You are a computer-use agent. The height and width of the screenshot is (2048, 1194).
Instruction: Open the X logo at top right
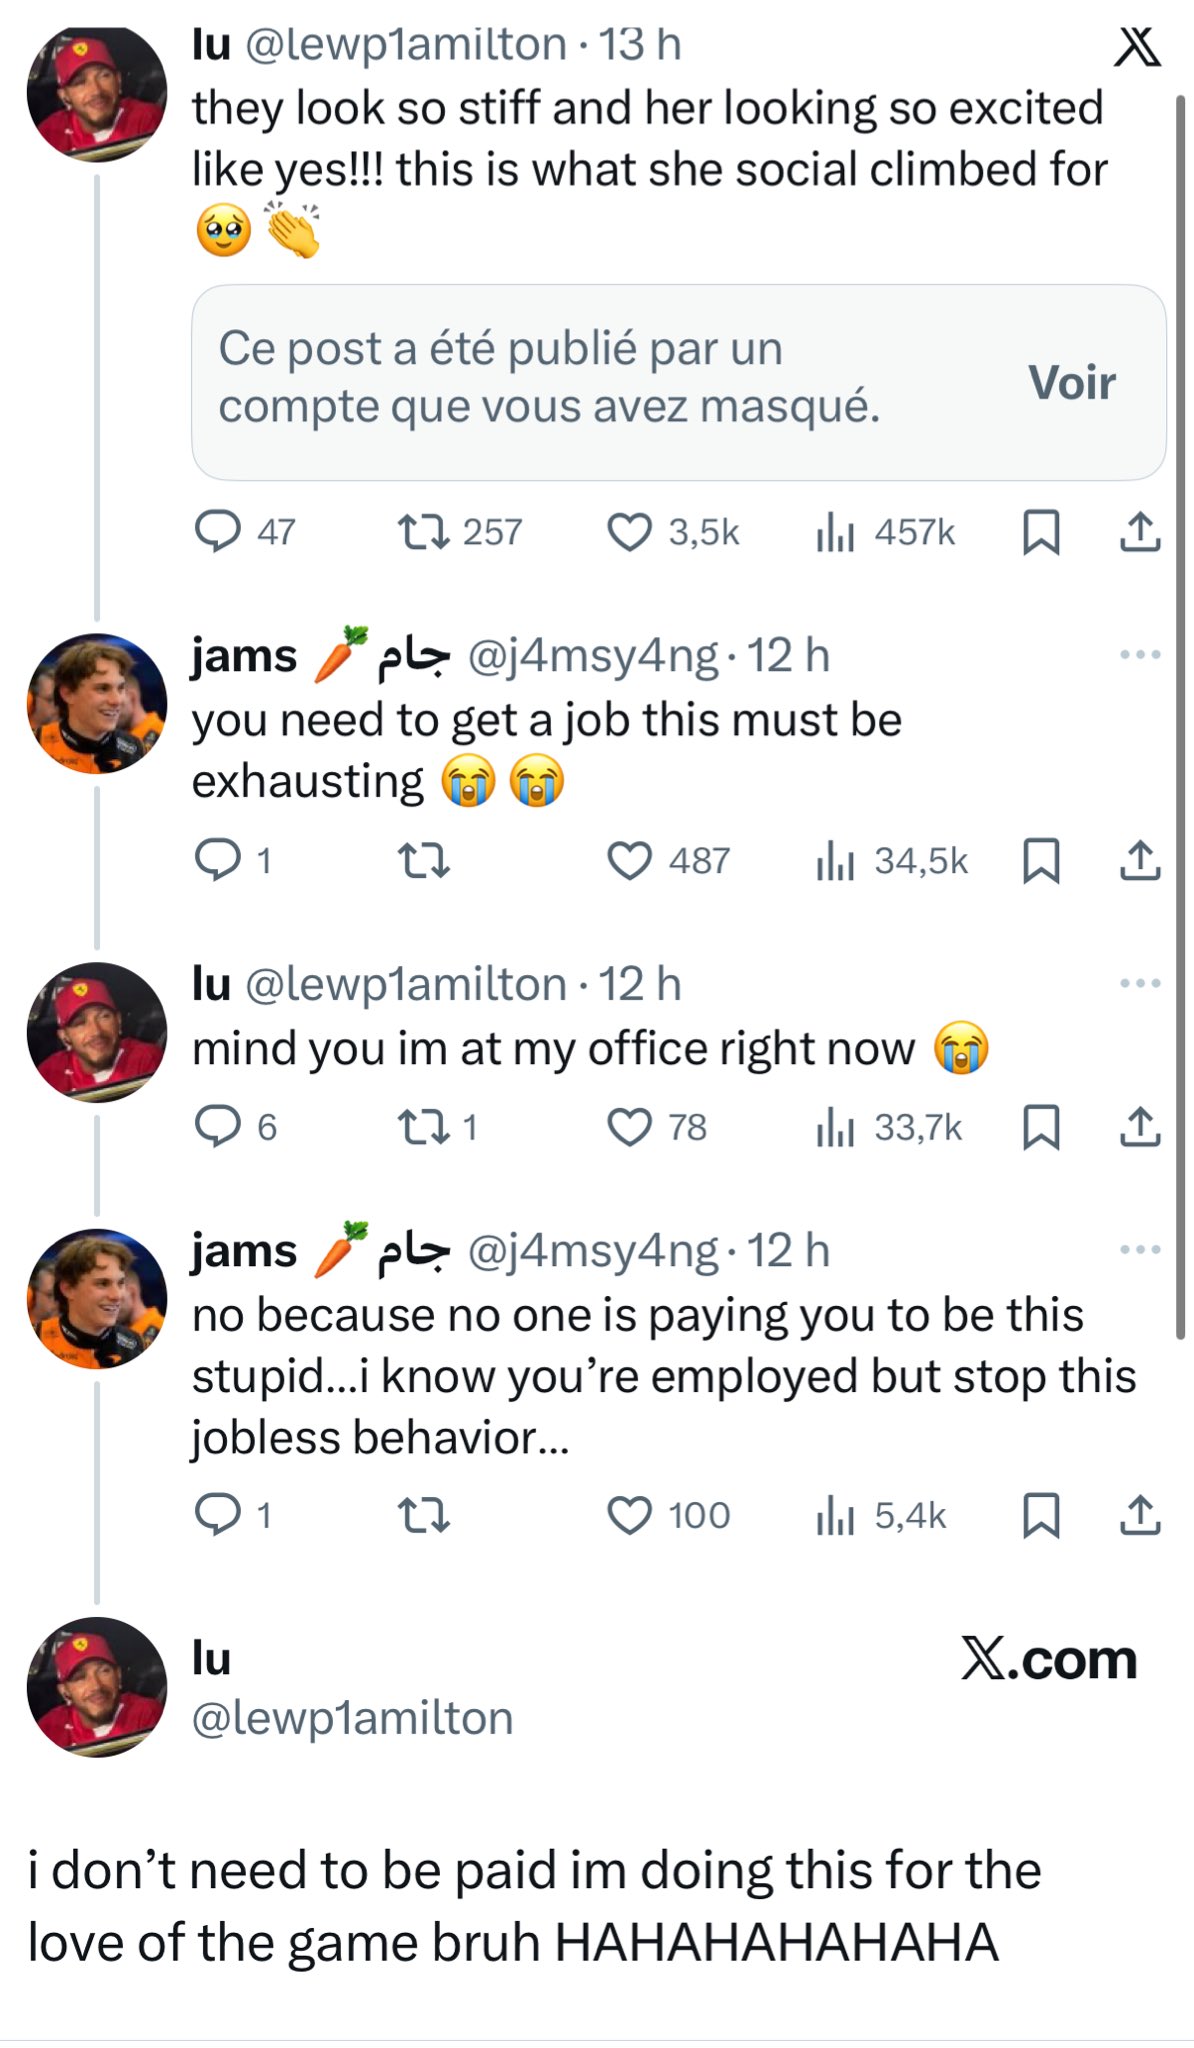(1138, 47)
